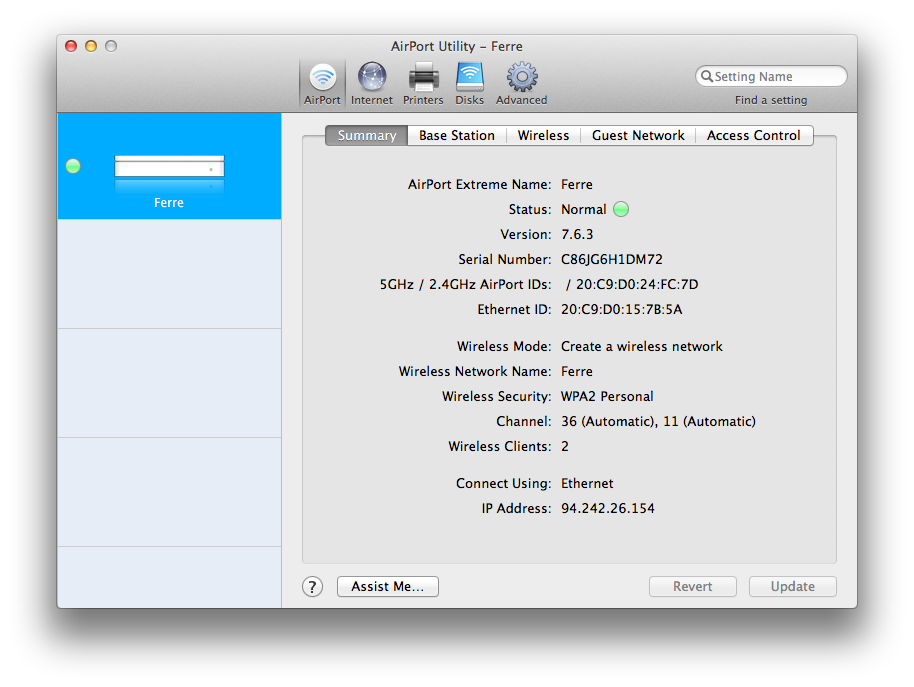Click 'Create a wireless network' value

click(x=642, y=347)
